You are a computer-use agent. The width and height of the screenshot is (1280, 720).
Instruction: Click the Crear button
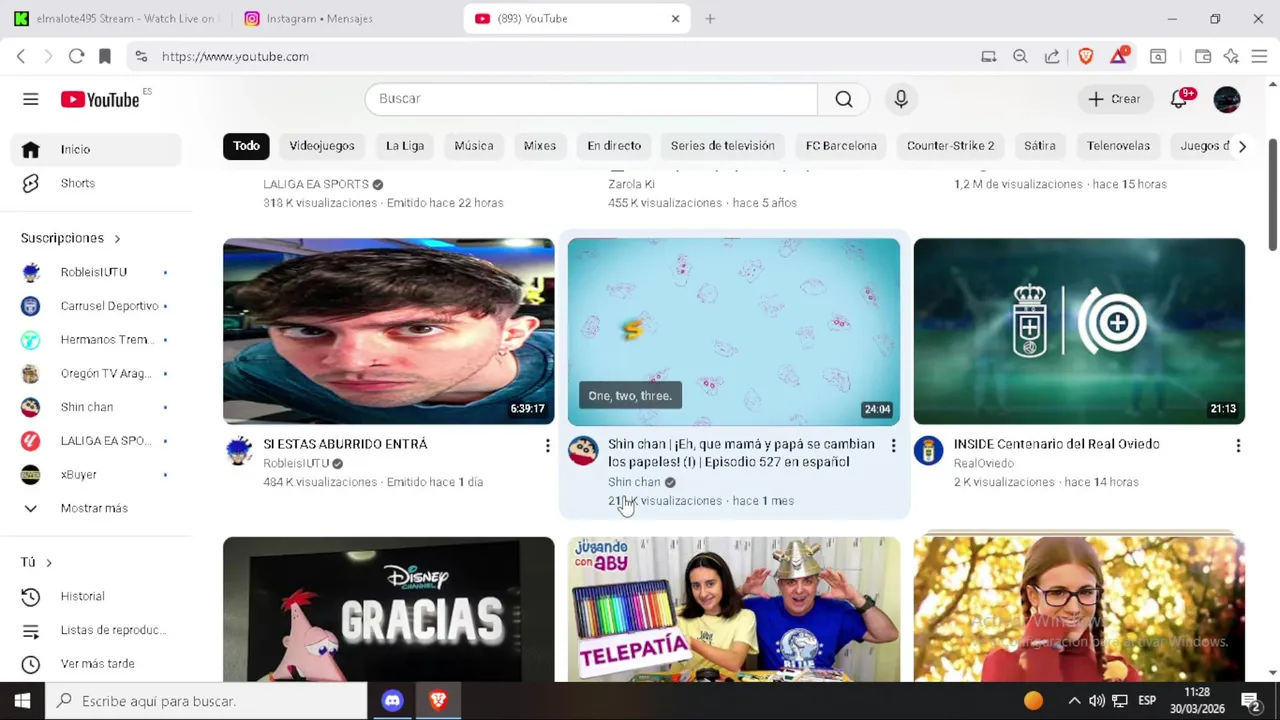click(x=1115, y=99)
